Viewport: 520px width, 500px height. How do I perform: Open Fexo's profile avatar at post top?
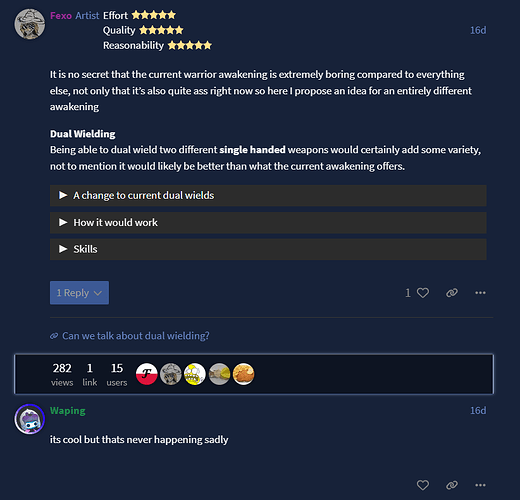30,24
